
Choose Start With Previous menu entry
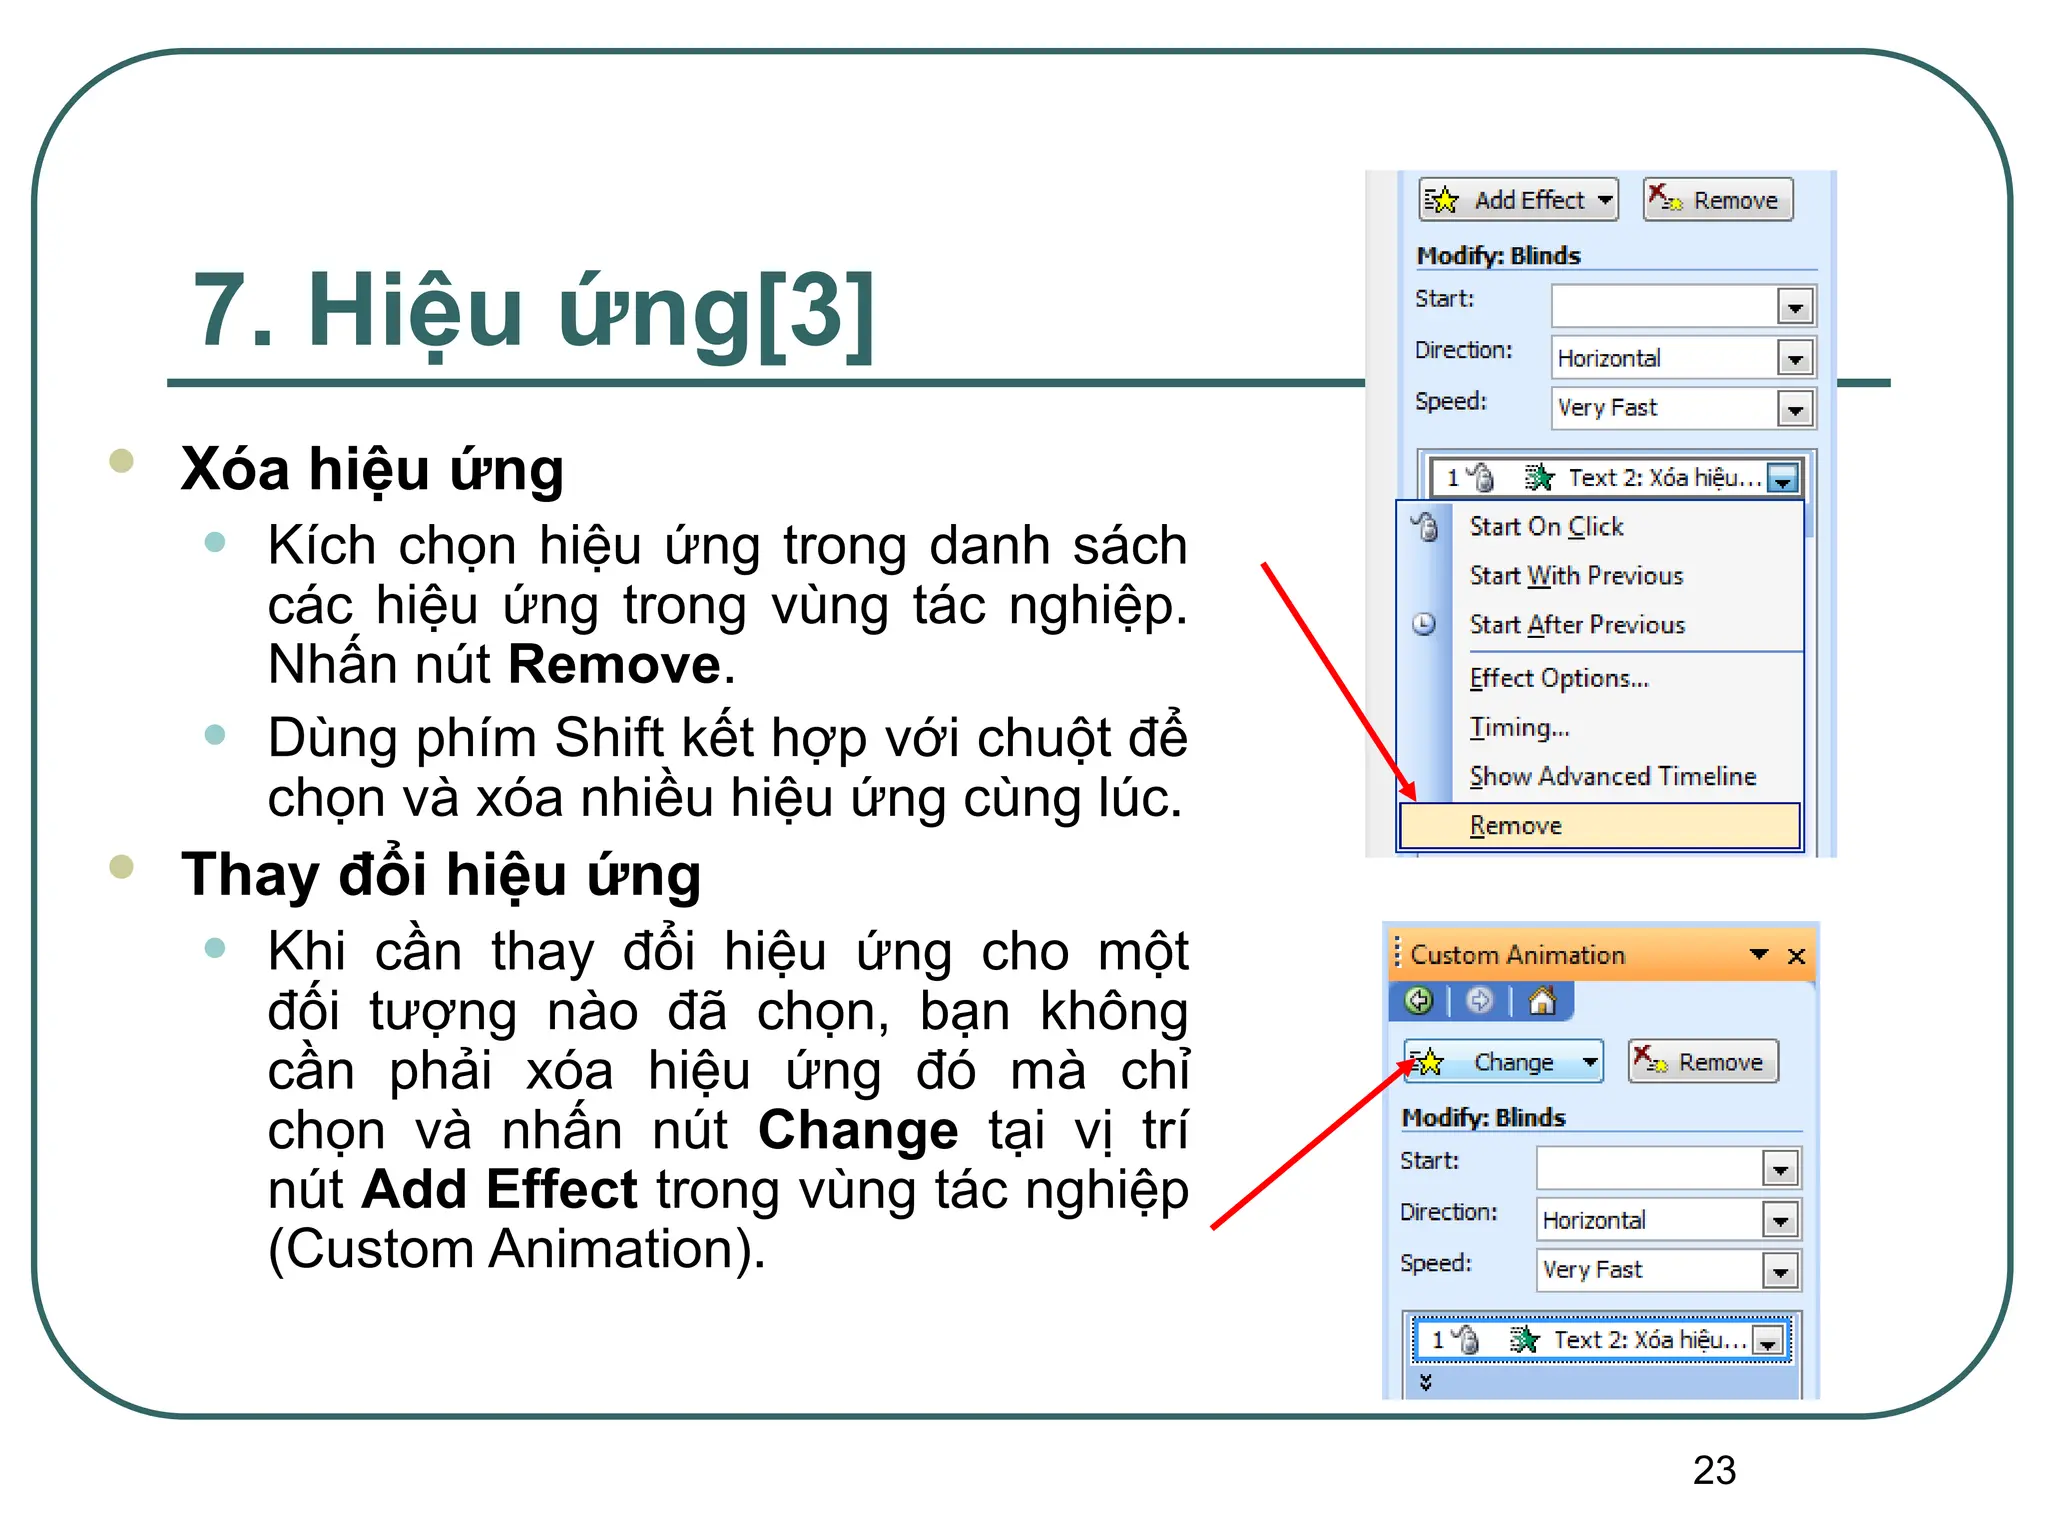coord(1576,576)
